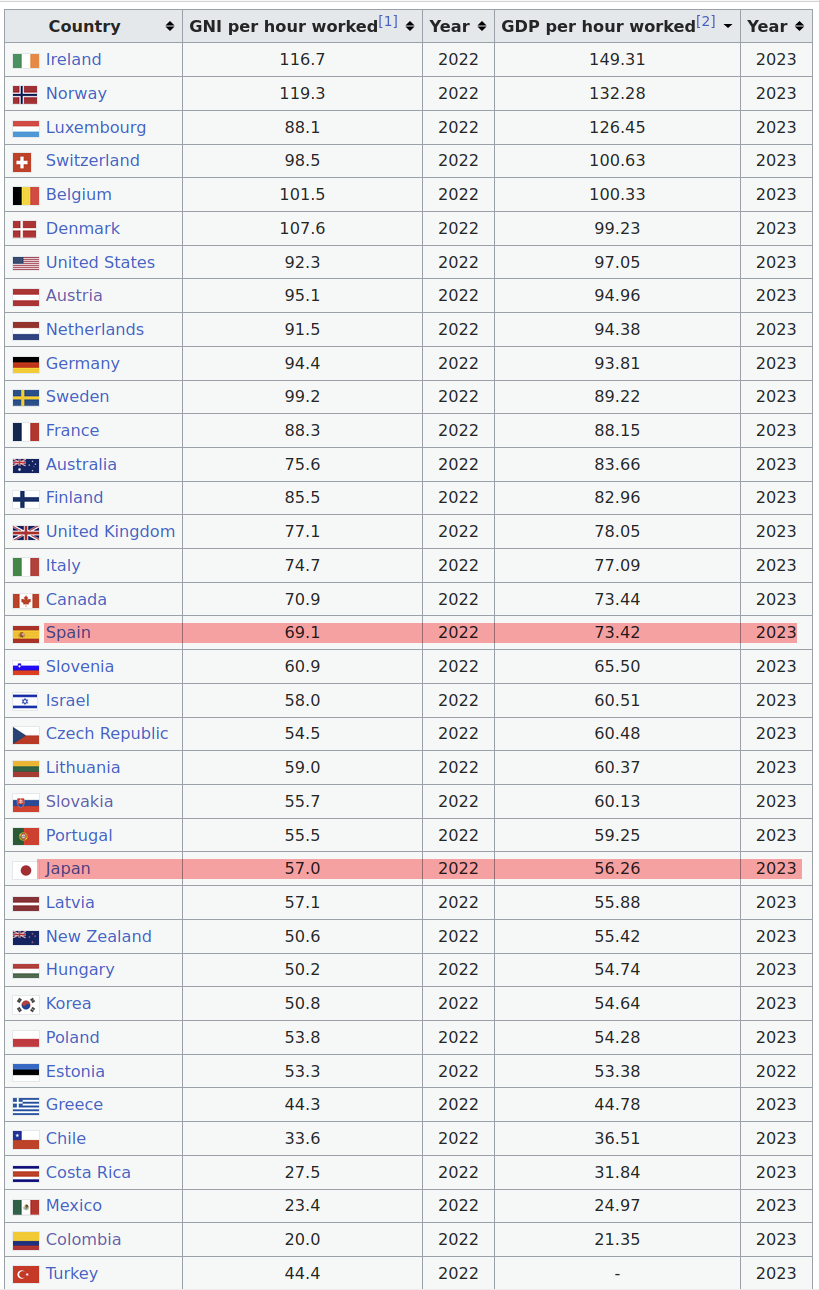
Task: Open the Austria country link
Action: [74, 296]
